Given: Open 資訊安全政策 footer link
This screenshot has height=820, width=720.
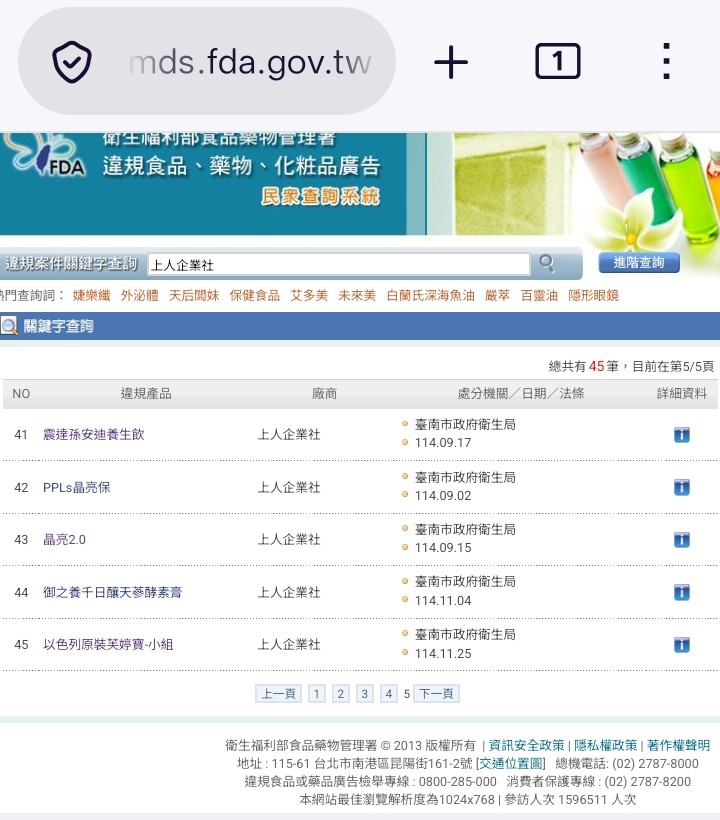Looking at the screenshot, I should coord(527,745).
